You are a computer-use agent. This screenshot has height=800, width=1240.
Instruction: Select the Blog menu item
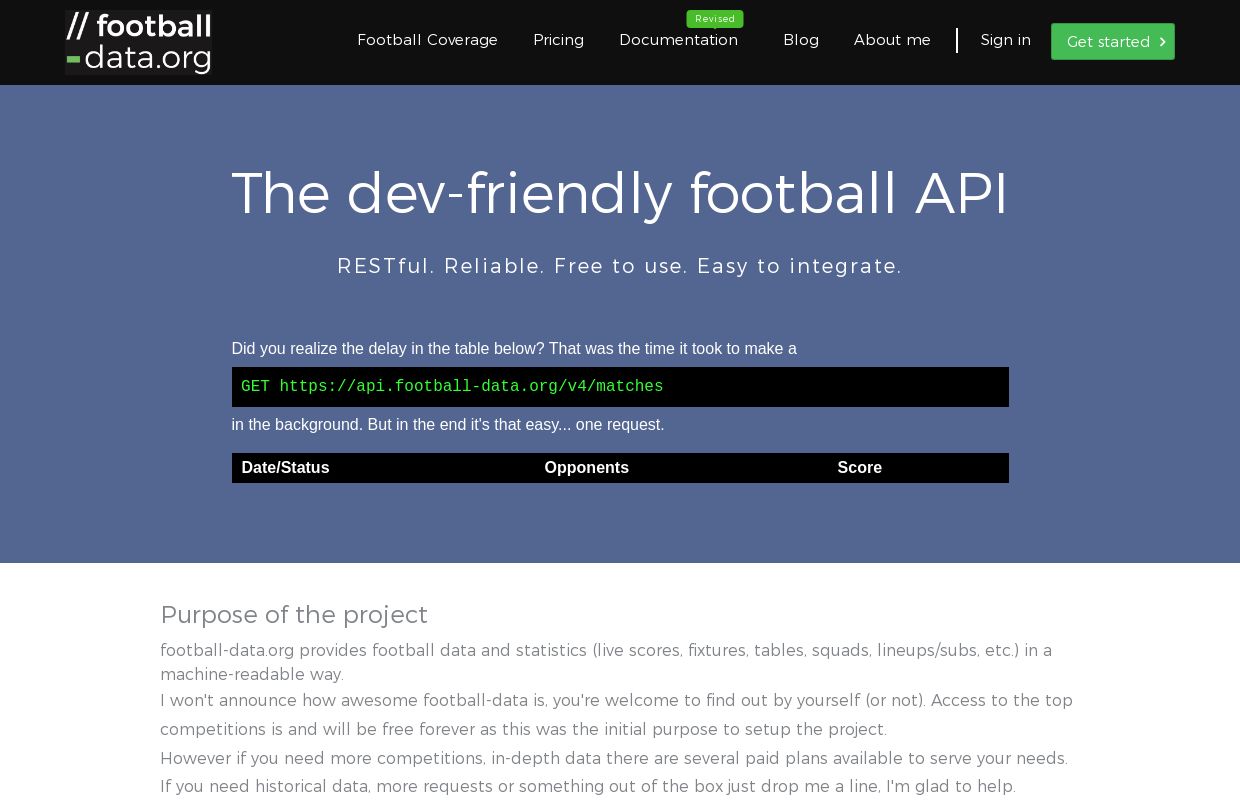(801, 40)
